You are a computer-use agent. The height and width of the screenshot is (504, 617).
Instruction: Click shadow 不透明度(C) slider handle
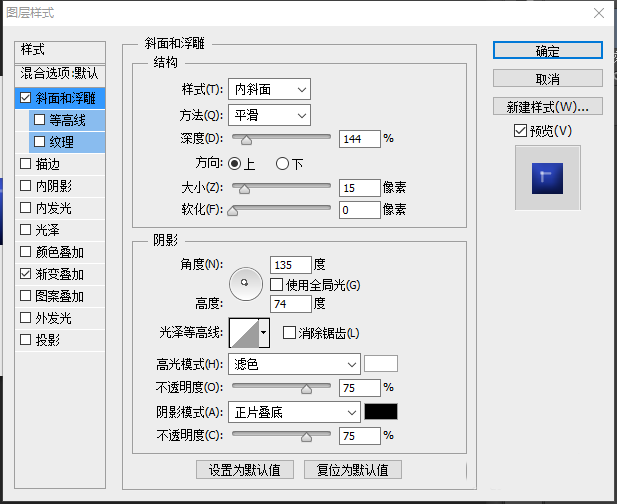(306, 437)
